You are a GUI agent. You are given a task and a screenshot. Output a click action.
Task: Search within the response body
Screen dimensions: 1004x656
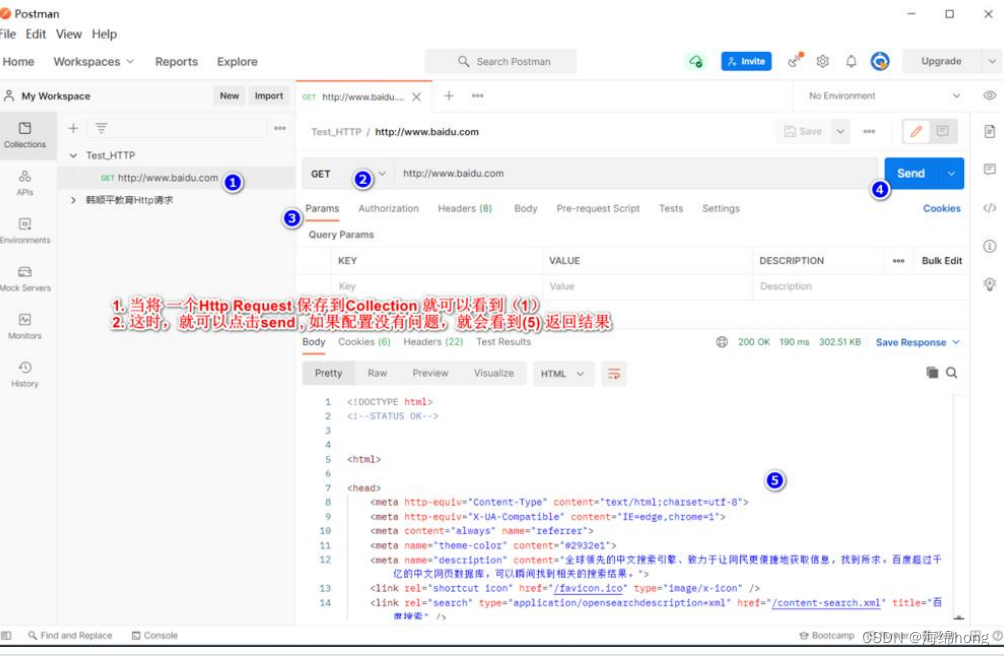click(951, 372)
